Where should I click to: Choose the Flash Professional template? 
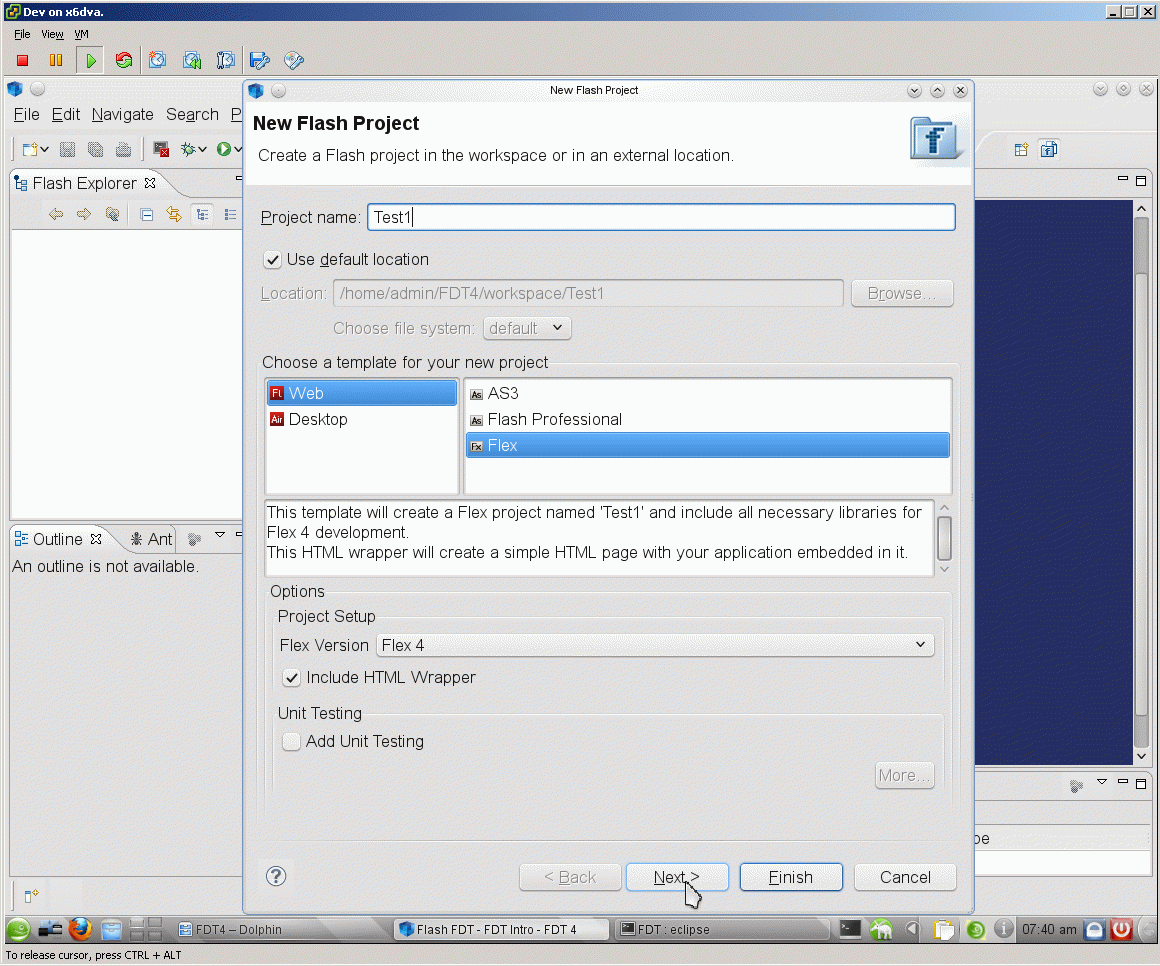707,419
